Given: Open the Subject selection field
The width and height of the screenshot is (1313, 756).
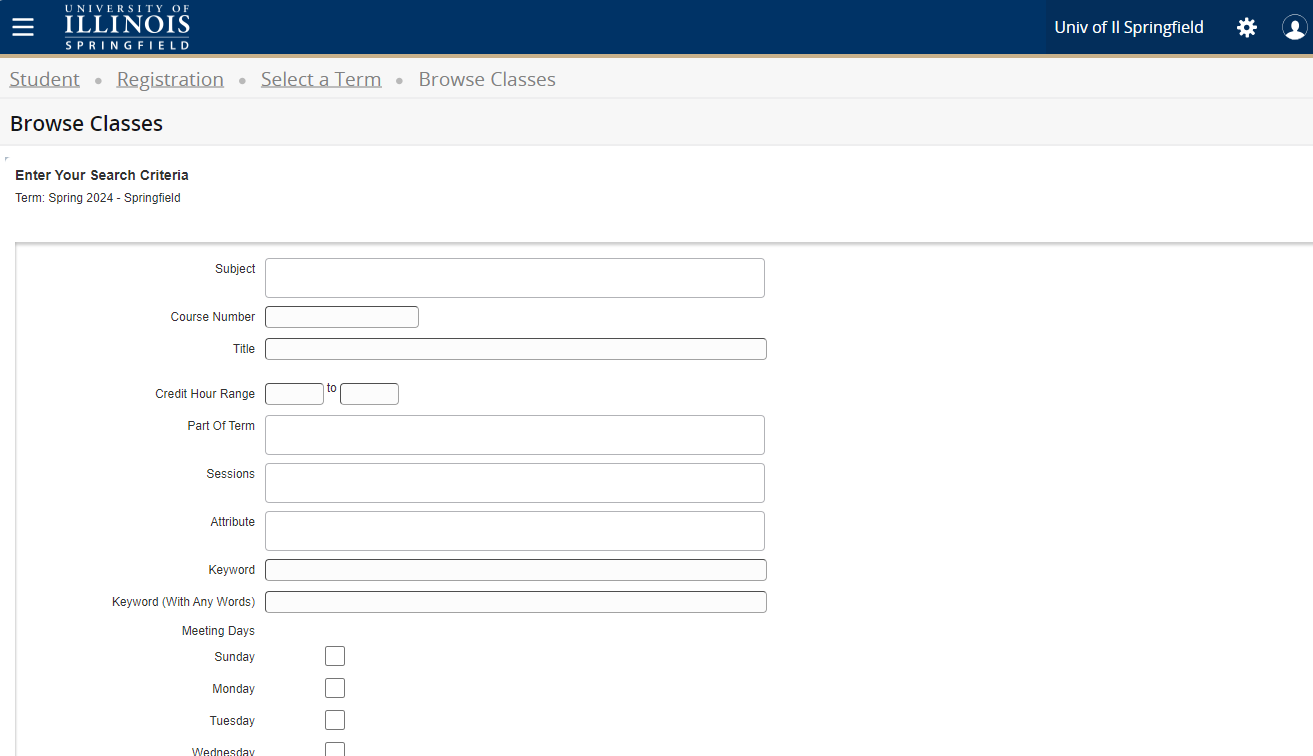Looking at the screenshot, I should 514,277.
